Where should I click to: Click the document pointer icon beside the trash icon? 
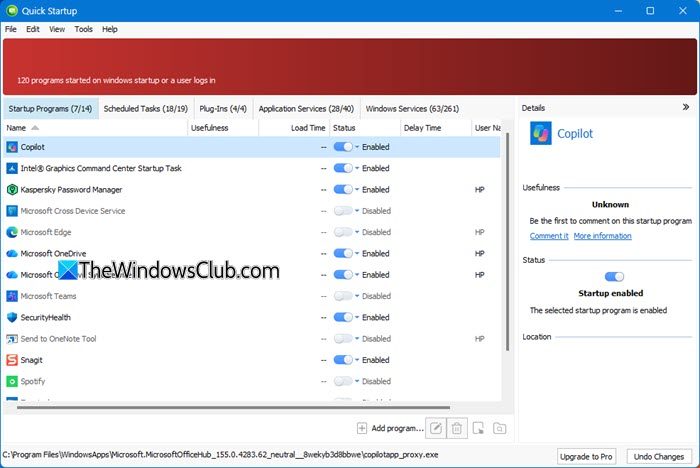pyautogui.click(x=478, y=429)
